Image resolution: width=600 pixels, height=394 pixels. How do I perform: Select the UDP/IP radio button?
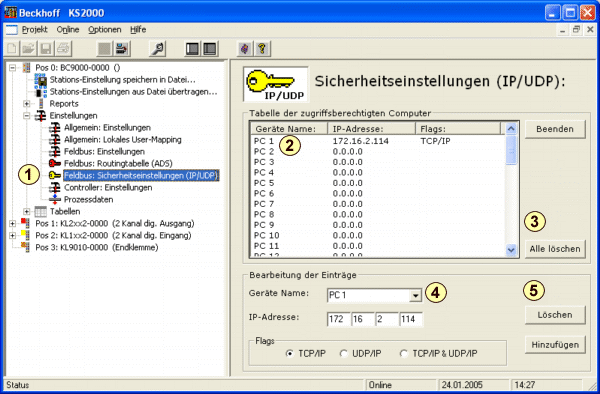pyautogui.click(x=344, y=353)
